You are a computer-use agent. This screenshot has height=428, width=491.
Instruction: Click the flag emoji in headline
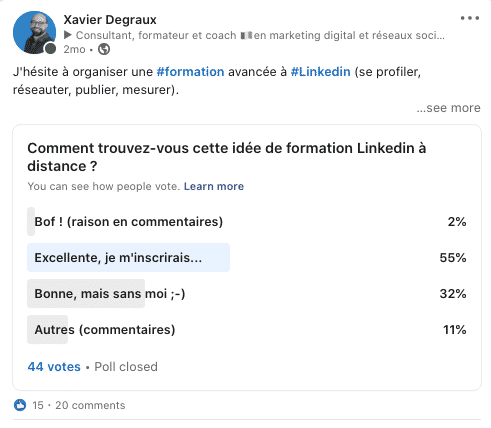246,35
